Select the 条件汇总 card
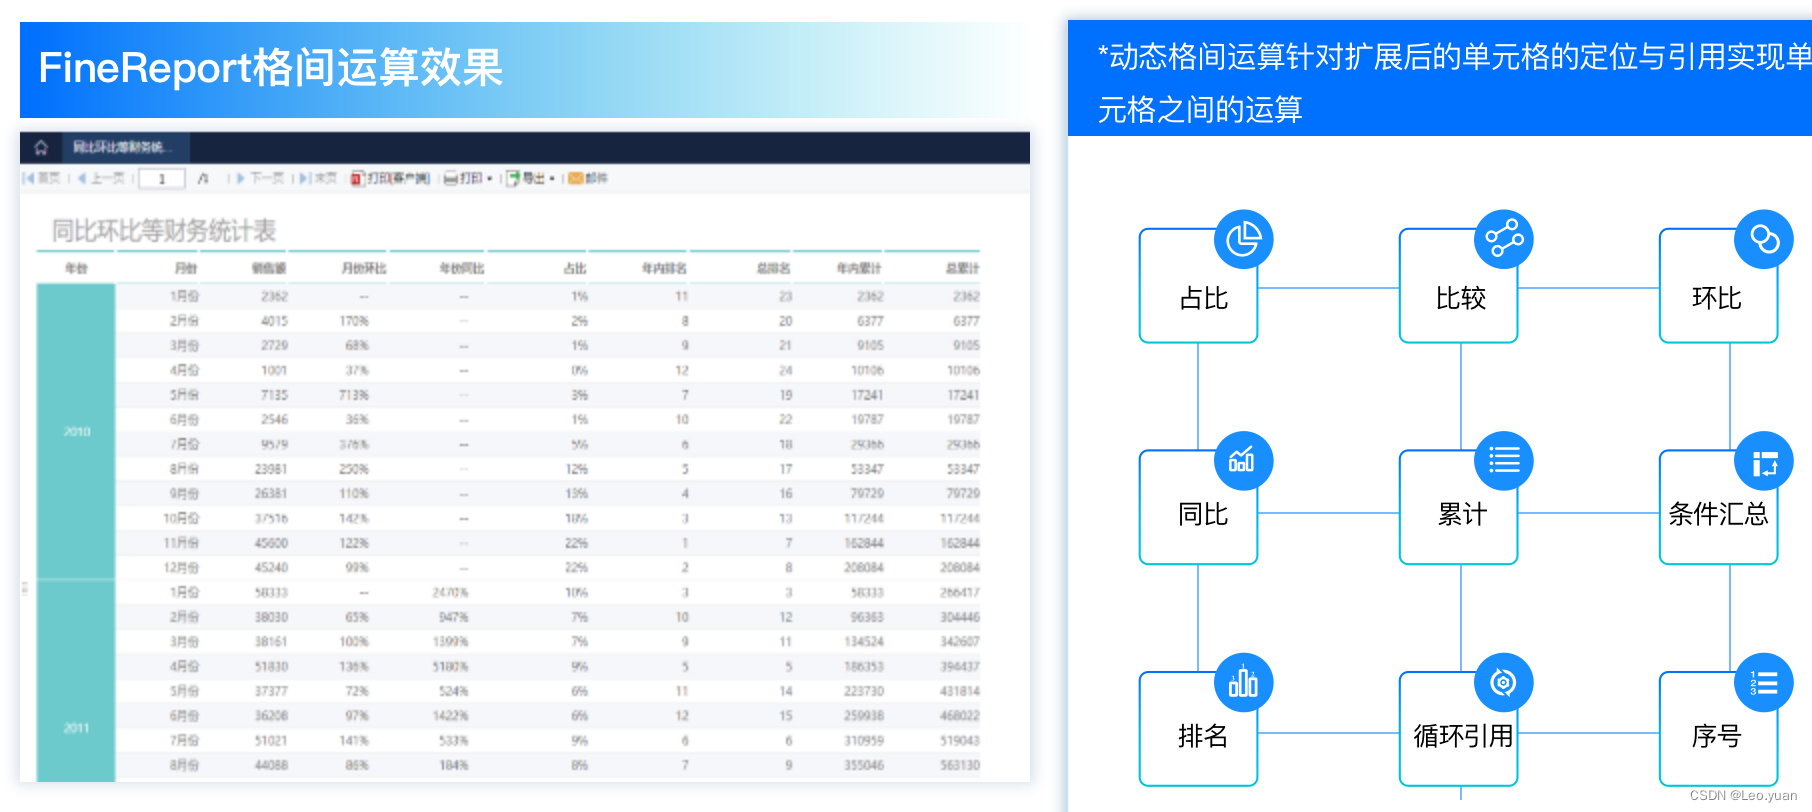Screen dimensions: 1812x812 [x=1719, y=508]
